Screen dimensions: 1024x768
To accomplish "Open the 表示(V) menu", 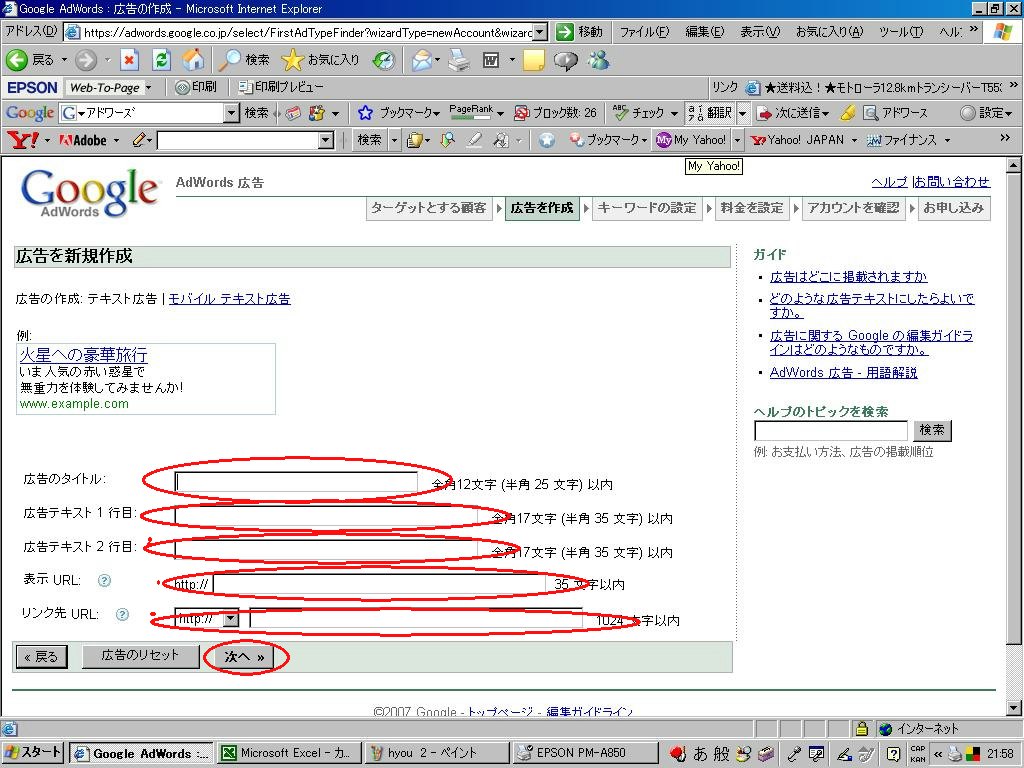I will pos(759,32).
